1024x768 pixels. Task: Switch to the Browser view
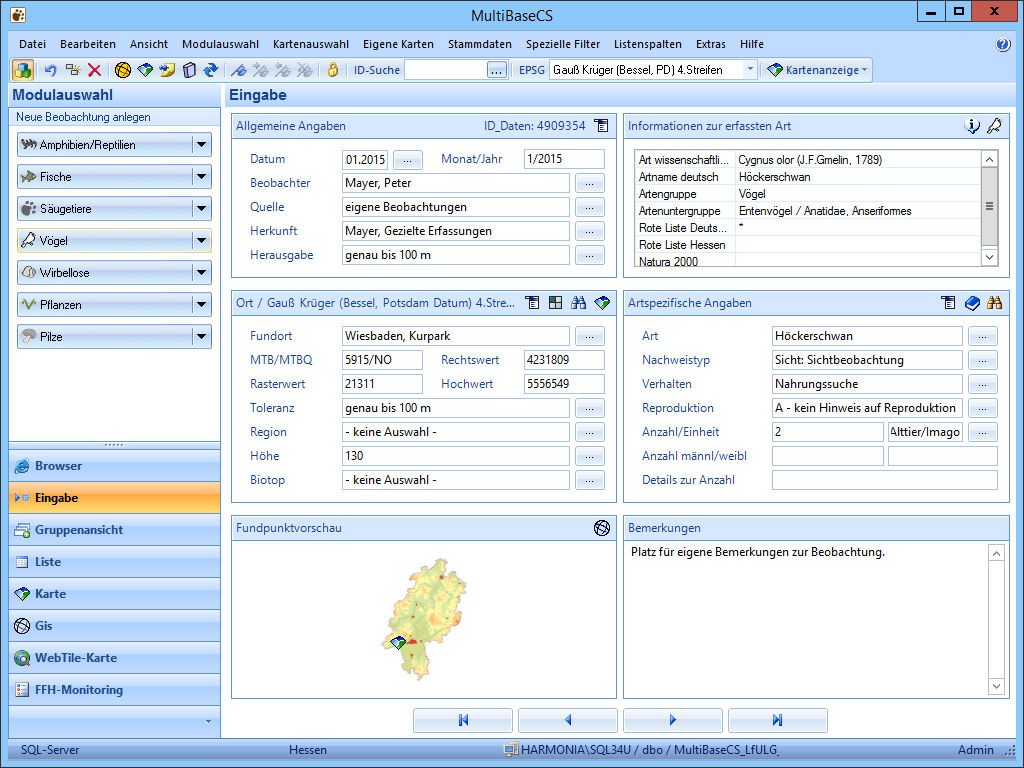tap(114, 466)
